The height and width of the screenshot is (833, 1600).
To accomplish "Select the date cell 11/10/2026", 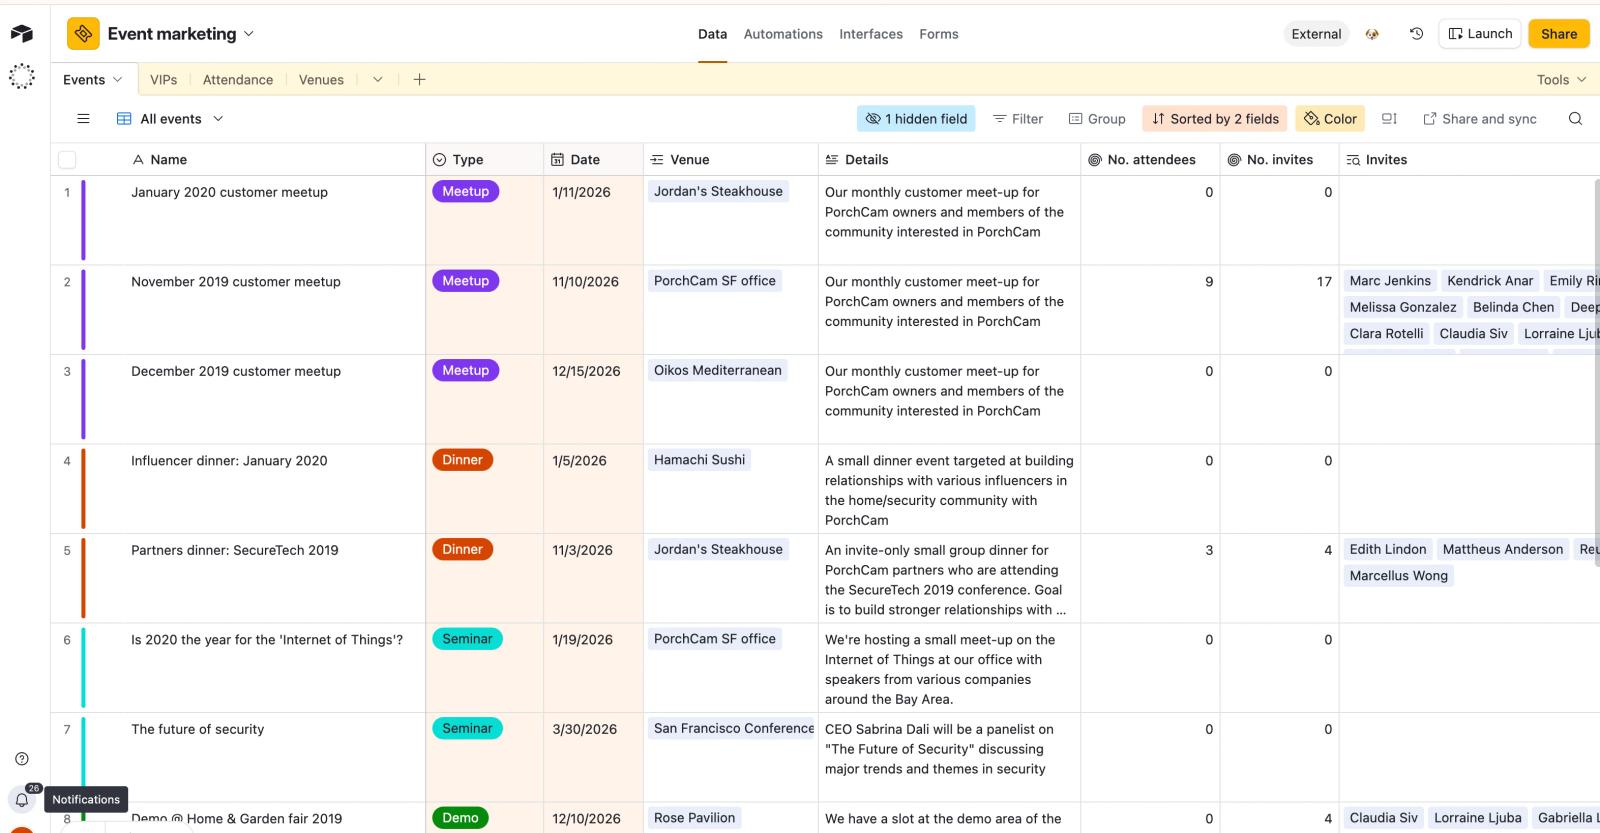I will 594,310.
